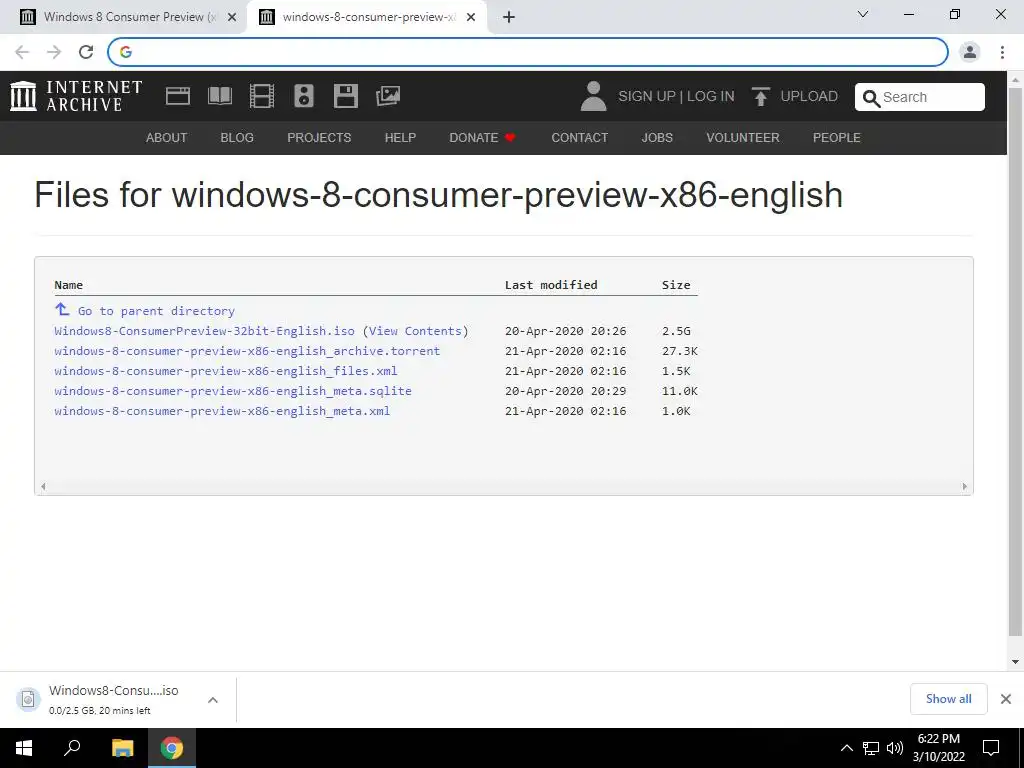Viewport: 1024px width, 768px height.
Task: Expand the download item options chevron
Action: click(213, 700)
